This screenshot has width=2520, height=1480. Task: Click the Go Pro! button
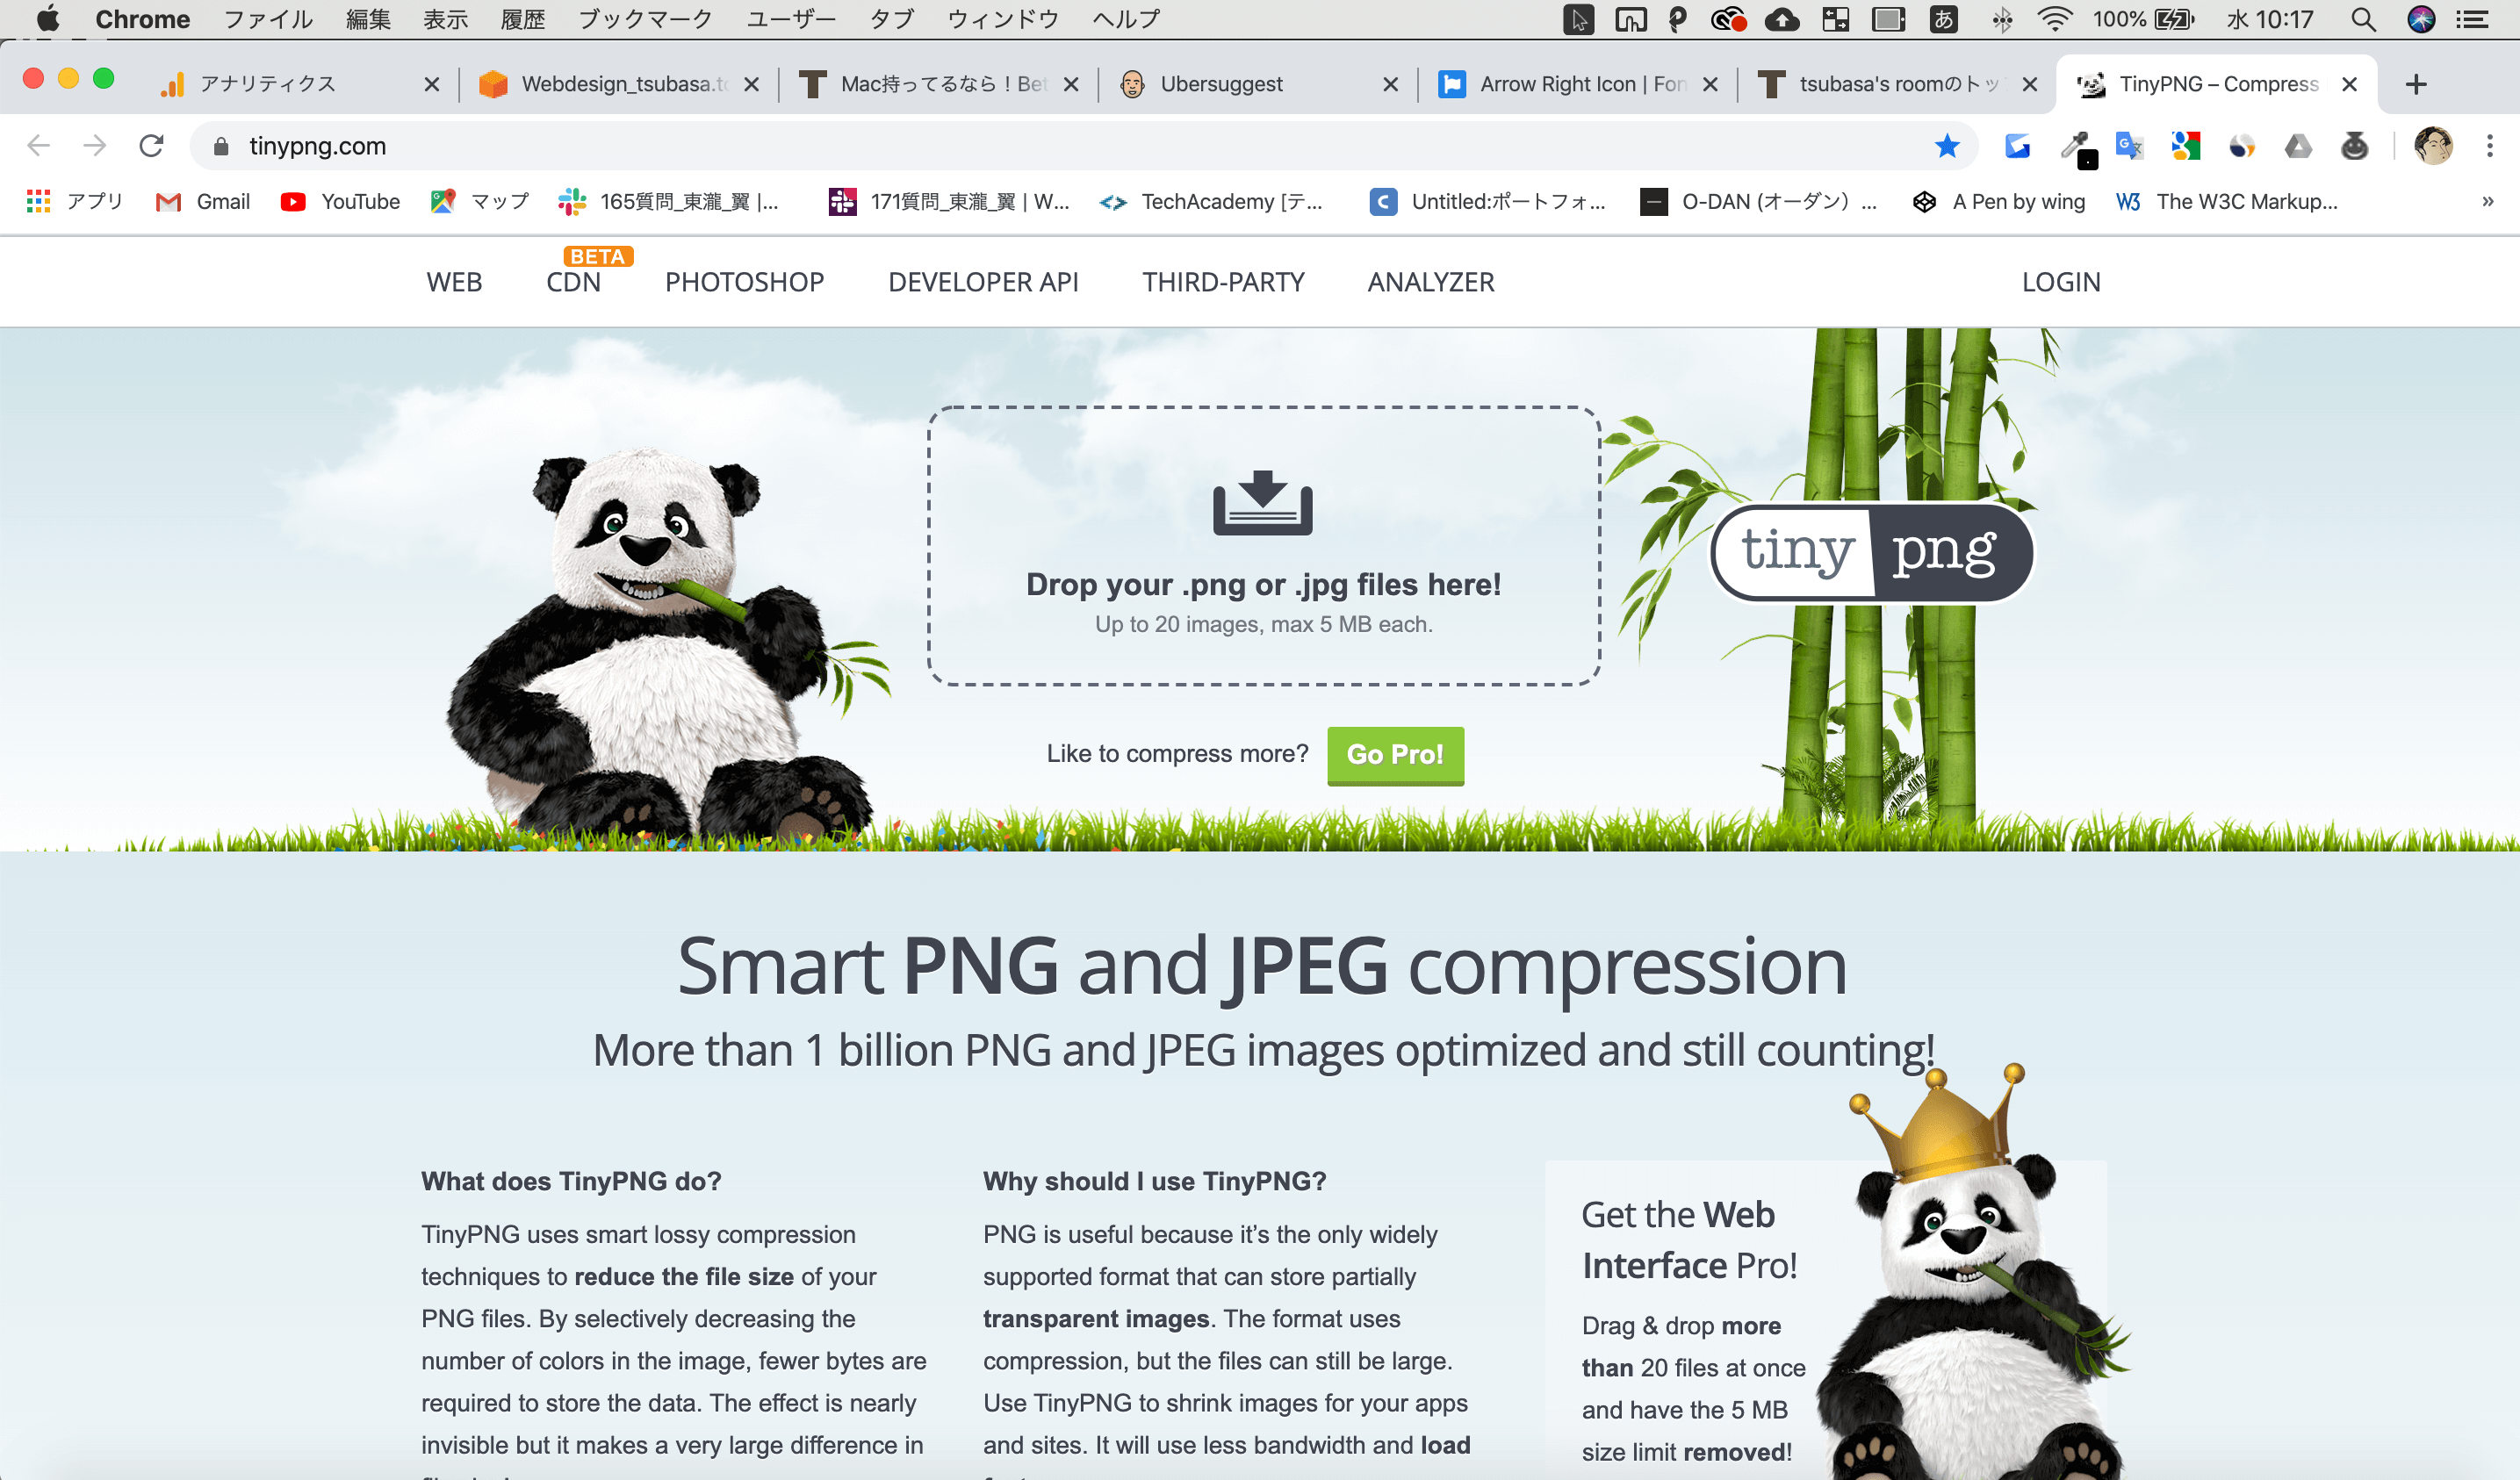(x=1395, y=755)
